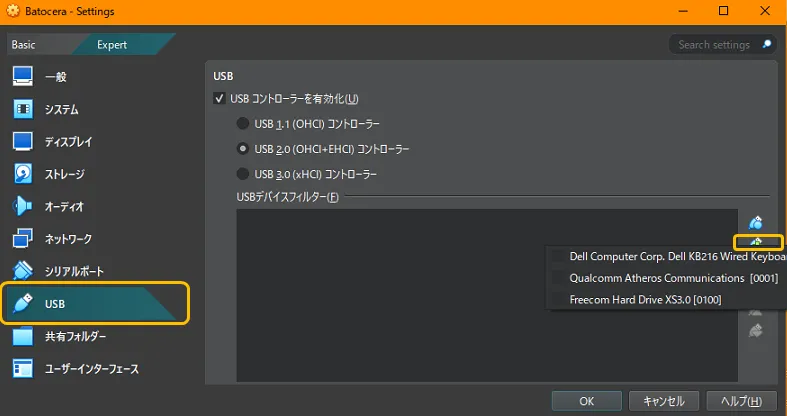Go to the ディスプレイ (Display) settings
The width and height of the screenshot is (787, 416).
coord(67,141)
